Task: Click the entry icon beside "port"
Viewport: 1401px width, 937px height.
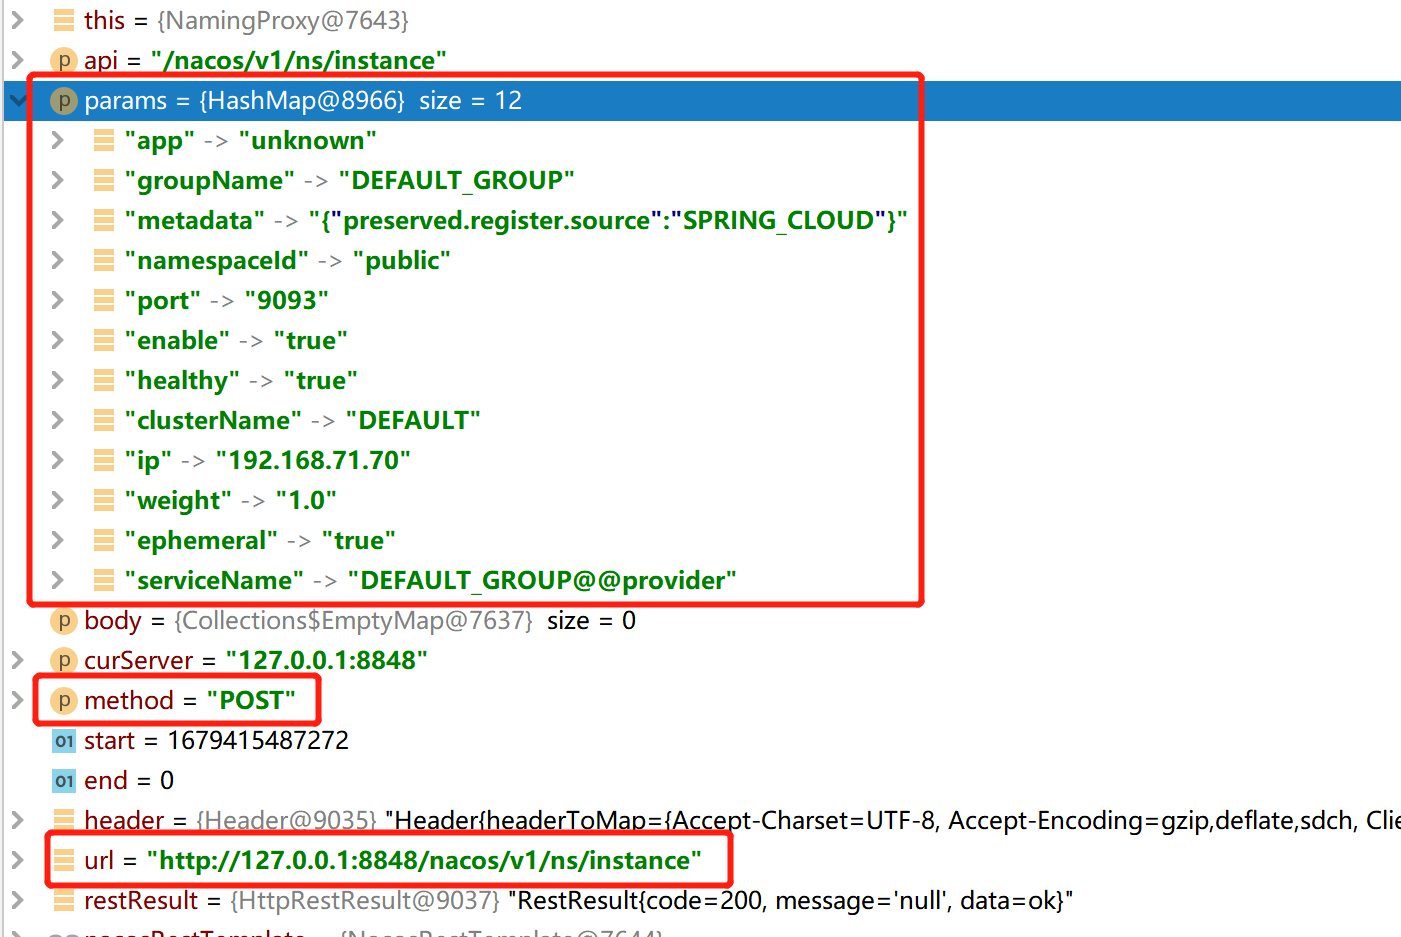Action: coord(104,300)
